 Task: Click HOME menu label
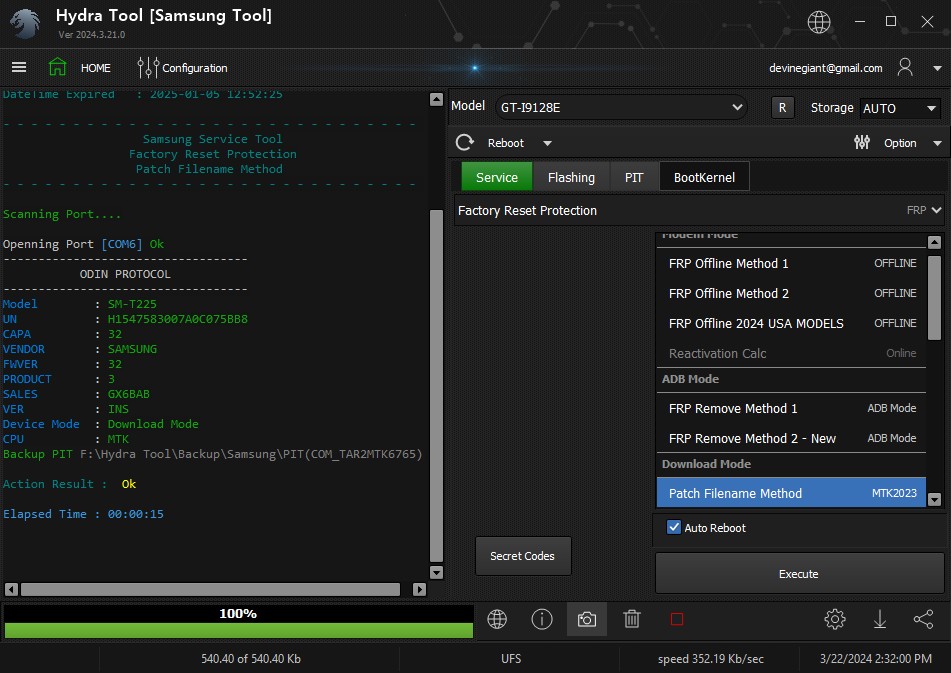pos(96,68)
